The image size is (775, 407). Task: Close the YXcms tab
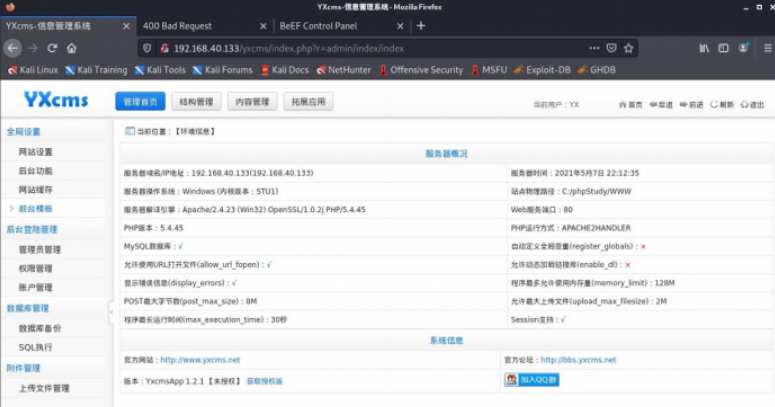click(x=126, y=26)
